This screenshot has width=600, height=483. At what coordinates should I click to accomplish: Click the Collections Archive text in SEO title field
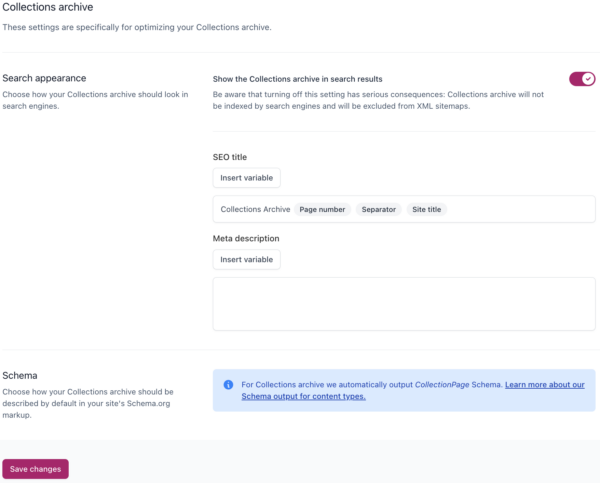(255, 209)
